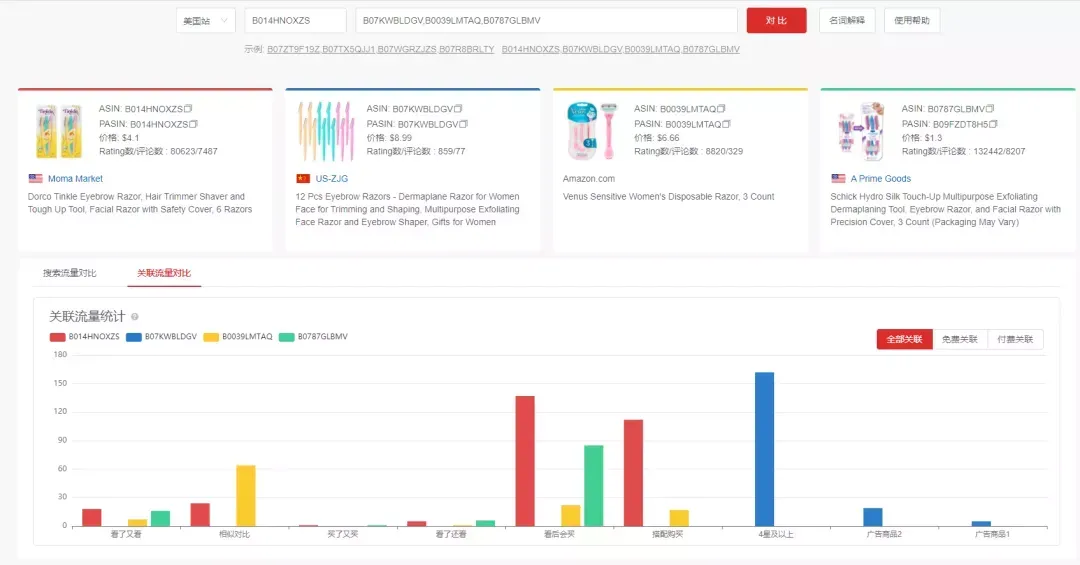
Task: Copy ASIN B0787GLBMV using copy icon
Action: coord(990,109)
